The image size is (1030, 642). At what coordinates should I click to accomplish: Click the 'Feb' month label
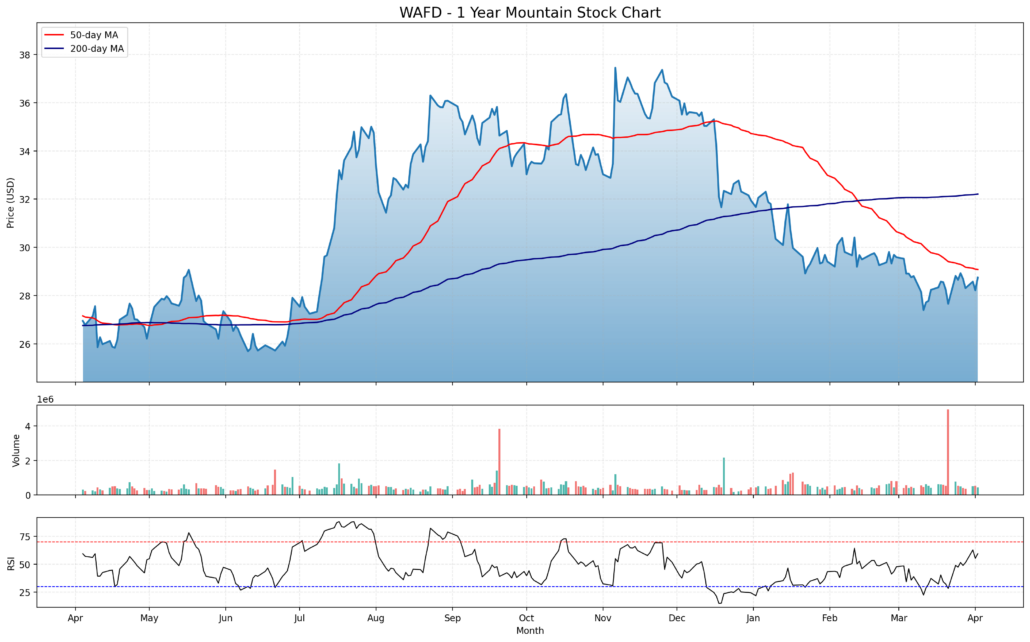point(830,618)
